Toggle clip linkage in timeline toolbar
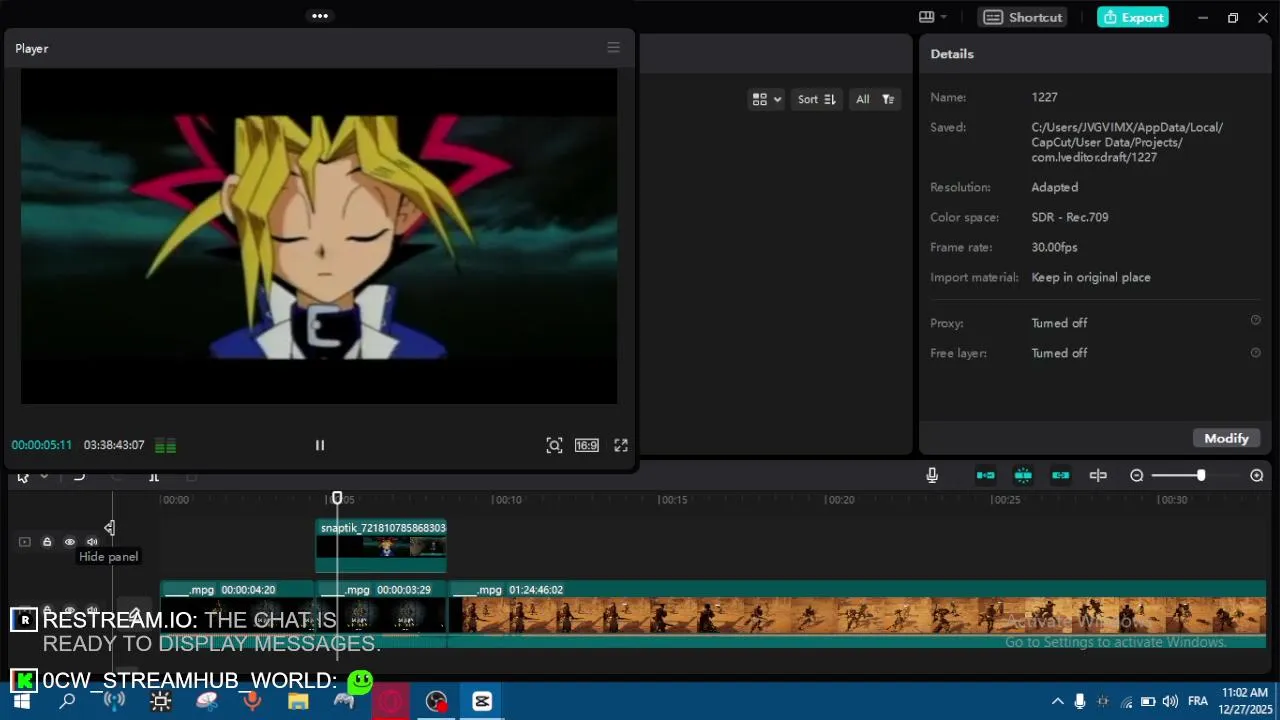The width and height of the screenshot is (1280, 720). pyautogui.click(x=1061, y=475)
